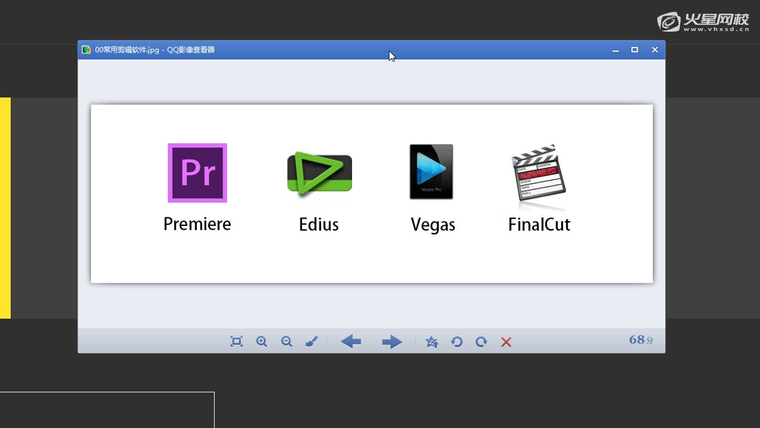Image resolution: width=760 pixels, height=428 pixels.
Task: Delete the image with the red X icon
Action: point(506,342)
